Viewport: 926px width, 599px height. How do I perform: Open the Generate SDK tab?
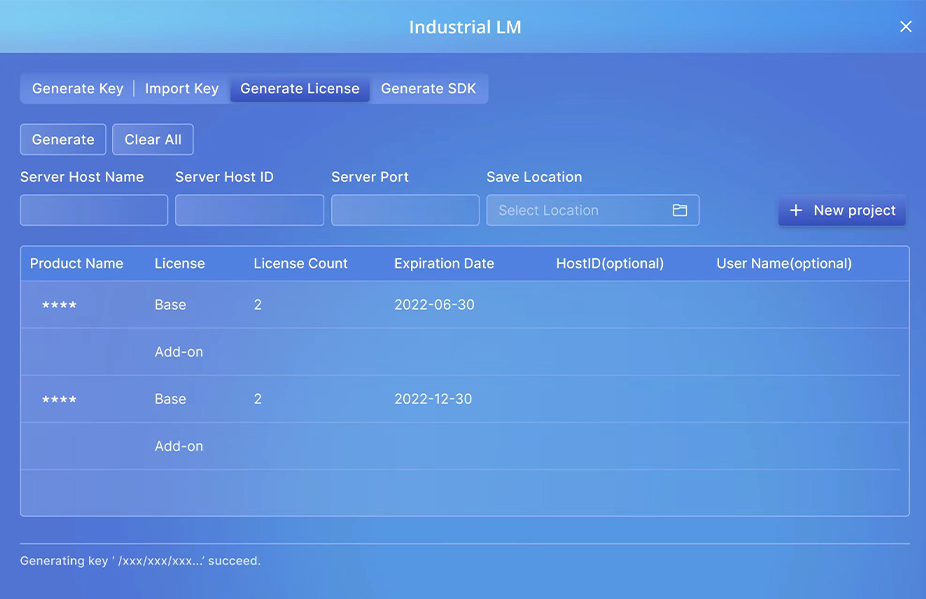click(x=428, y=89)
